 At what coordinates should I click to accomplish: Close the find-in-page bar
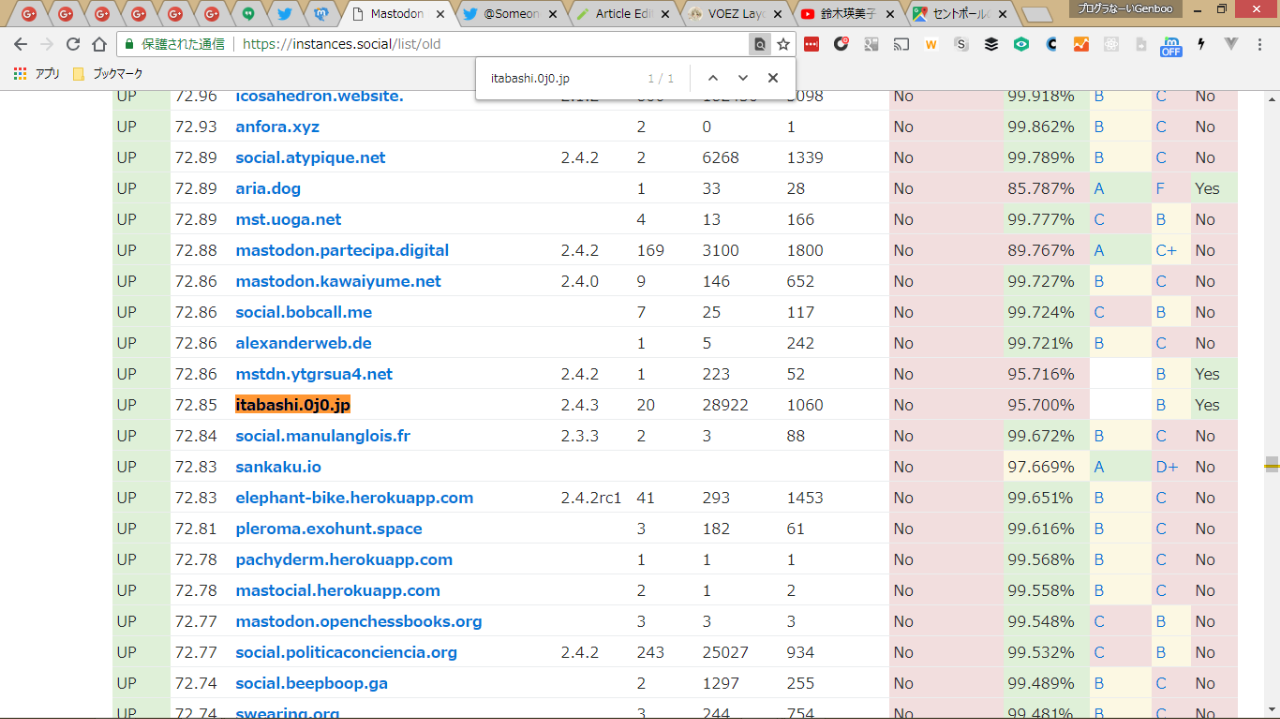pyautogui.click(x=772, y=78)
